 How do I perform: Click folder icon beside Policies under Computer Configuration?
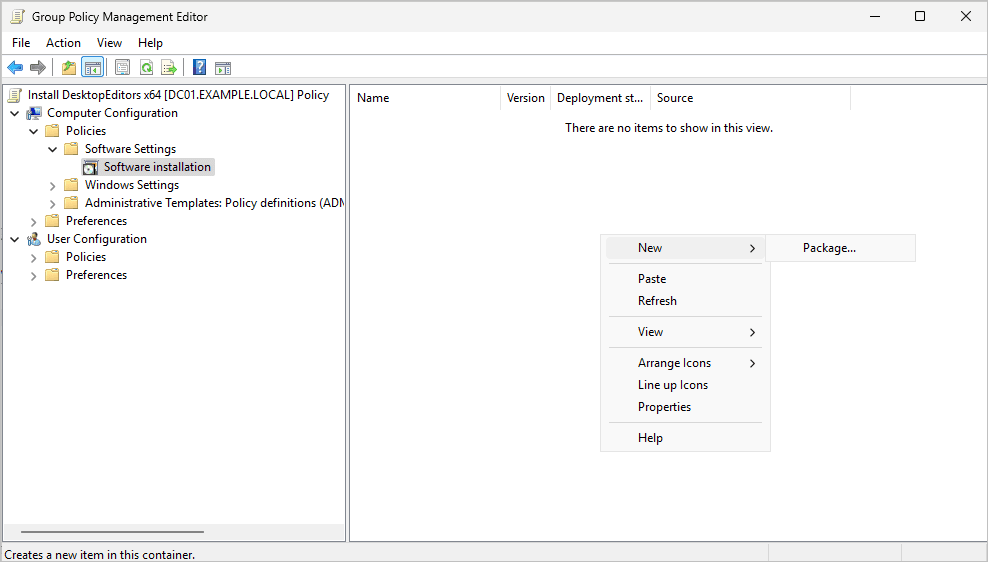pyautogui.click(x=52, y=131)
